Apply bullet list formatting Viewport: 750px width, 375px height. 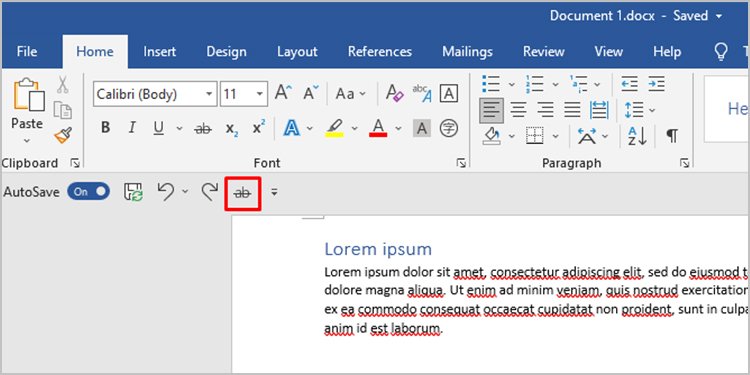click(491, 84)
